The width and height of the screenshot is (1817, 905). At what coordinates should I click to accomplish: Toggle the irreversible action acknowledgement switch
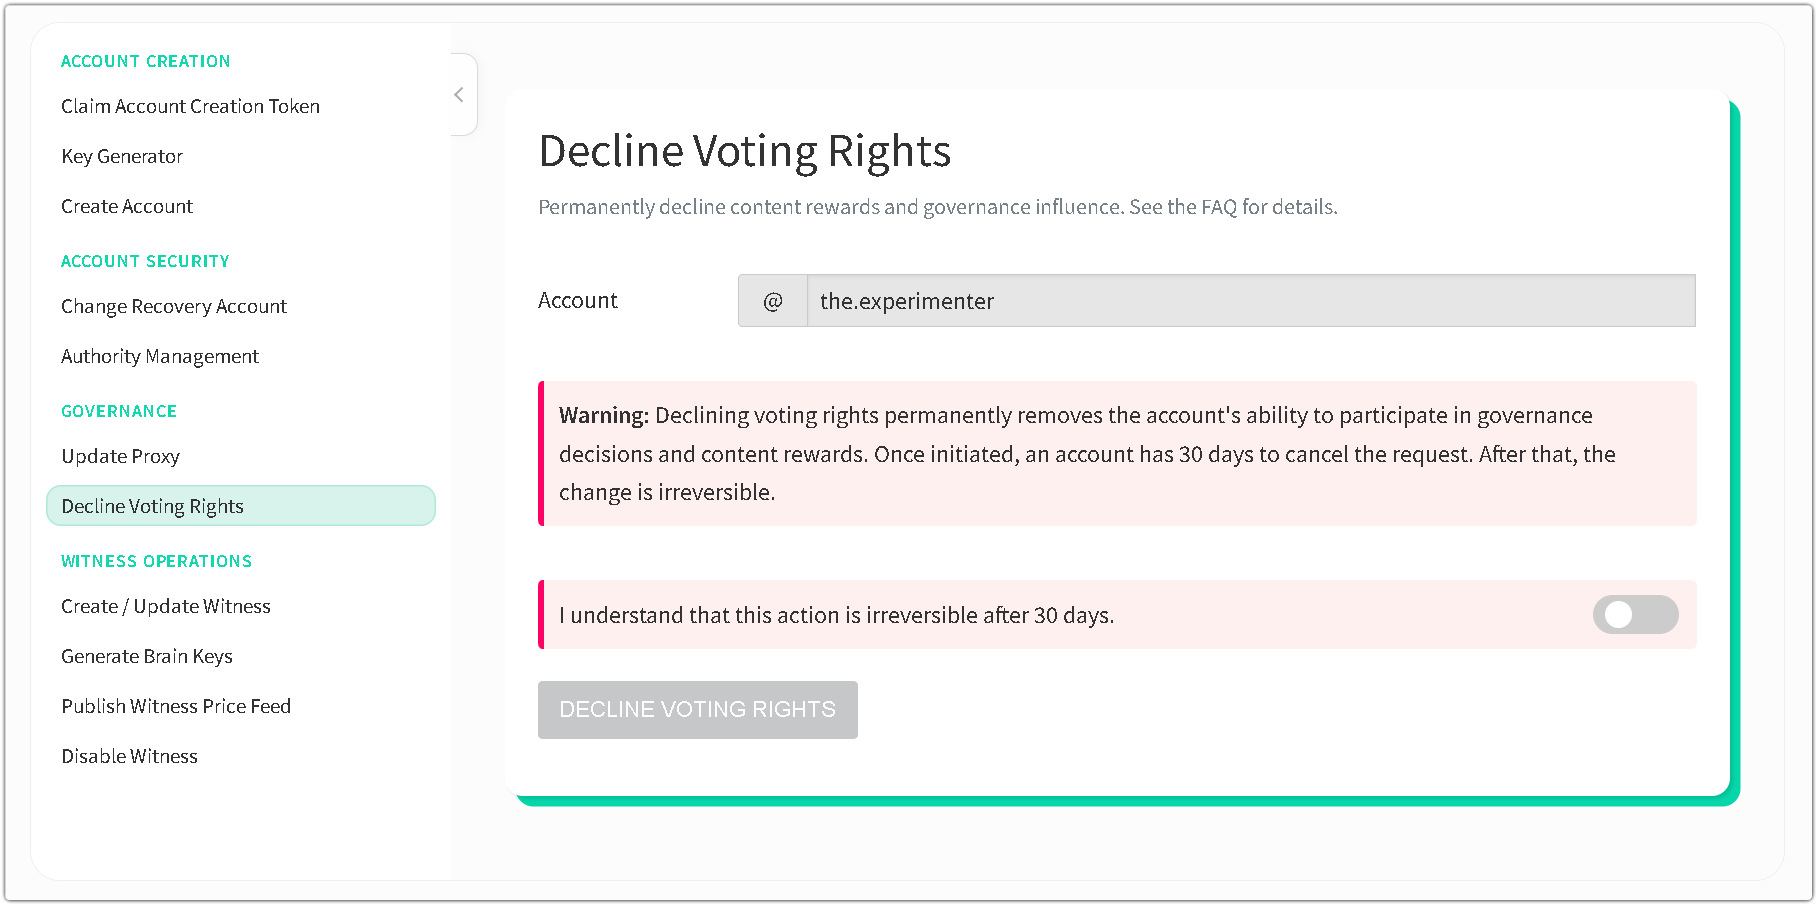1635,615
